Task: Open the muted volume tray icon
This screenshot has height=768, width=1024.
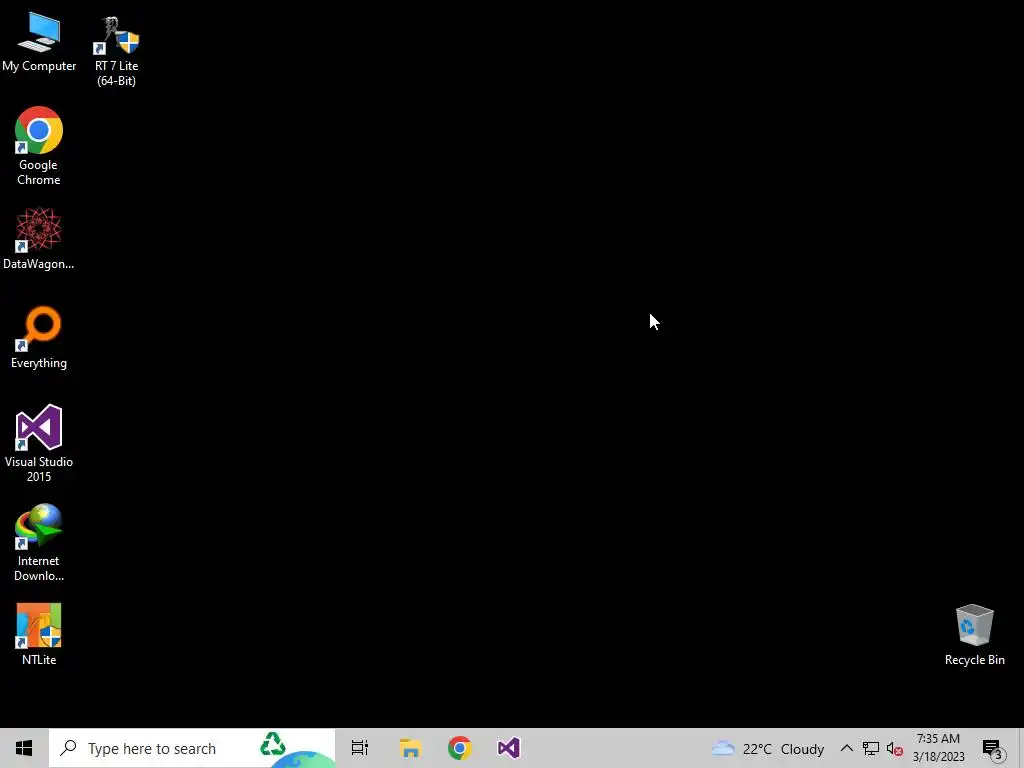Action: pos(895,749)
